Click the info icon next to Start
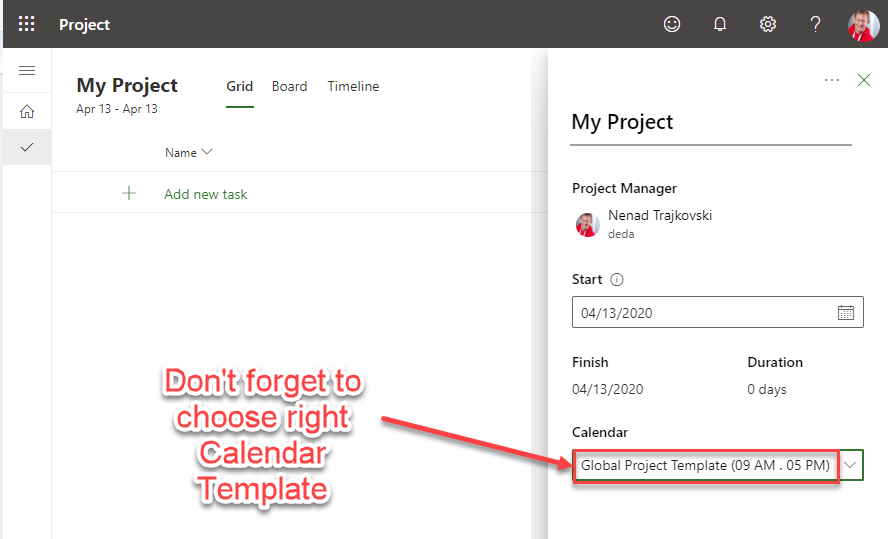The image size is (888, 539). point(617,280)
